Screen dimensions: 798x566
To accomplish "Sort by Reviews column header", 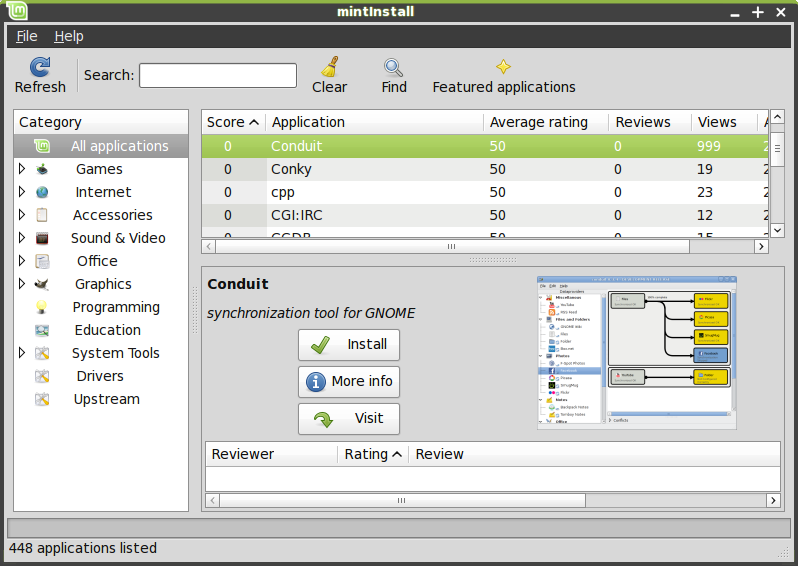I will pos(650,122).
